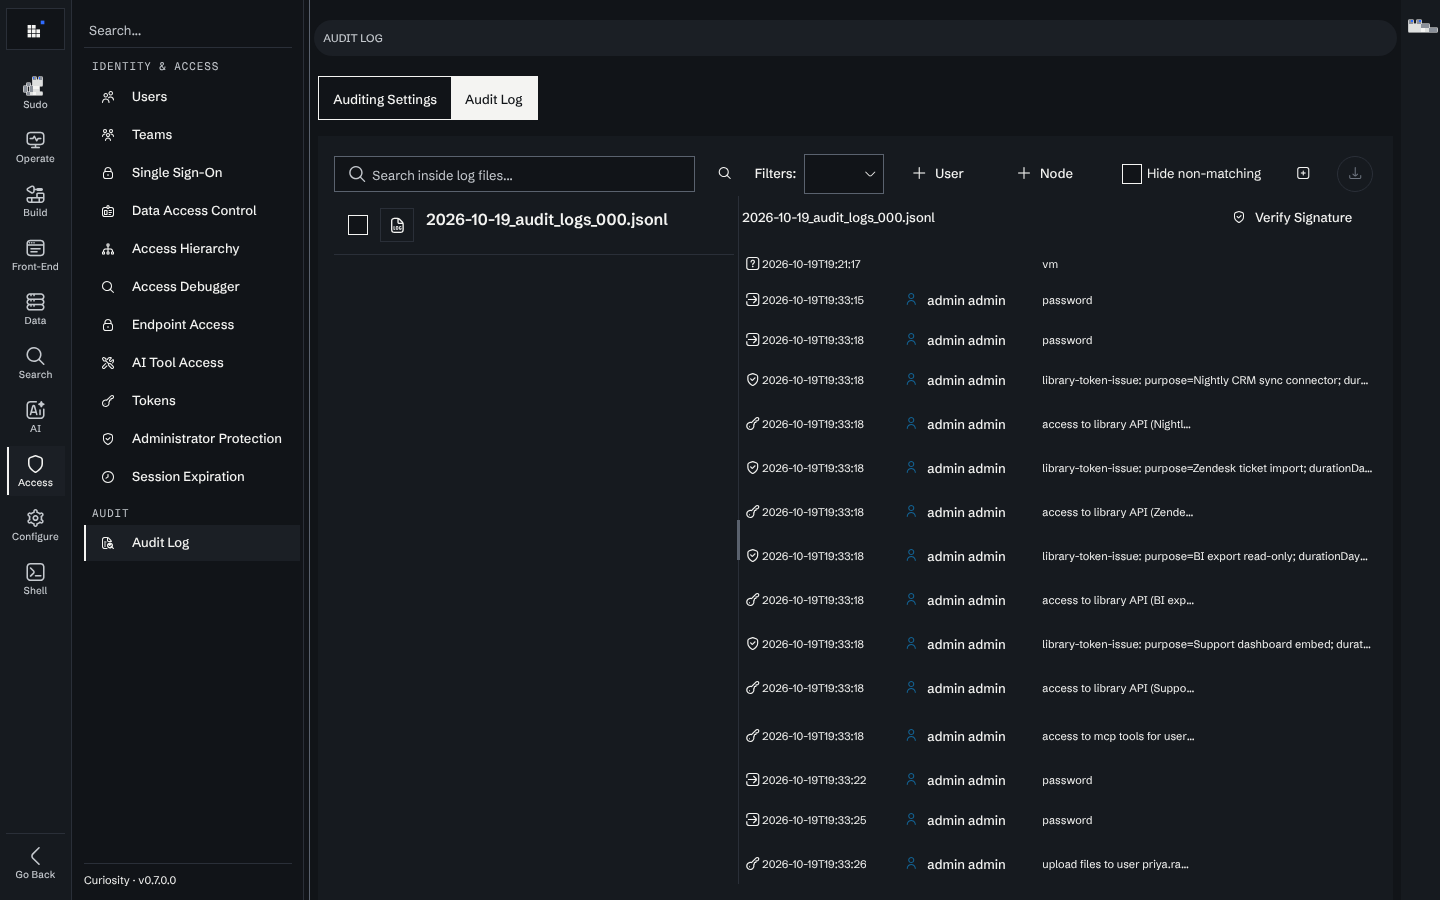Open Session Expiration page
The height and width of the screenshot is (900, 1440).
(x=192, y=477)
